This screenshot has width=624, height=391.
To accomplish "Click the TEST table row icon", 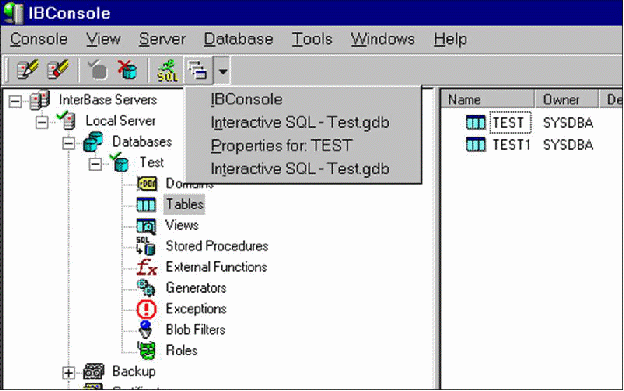I will click(476, 123).
